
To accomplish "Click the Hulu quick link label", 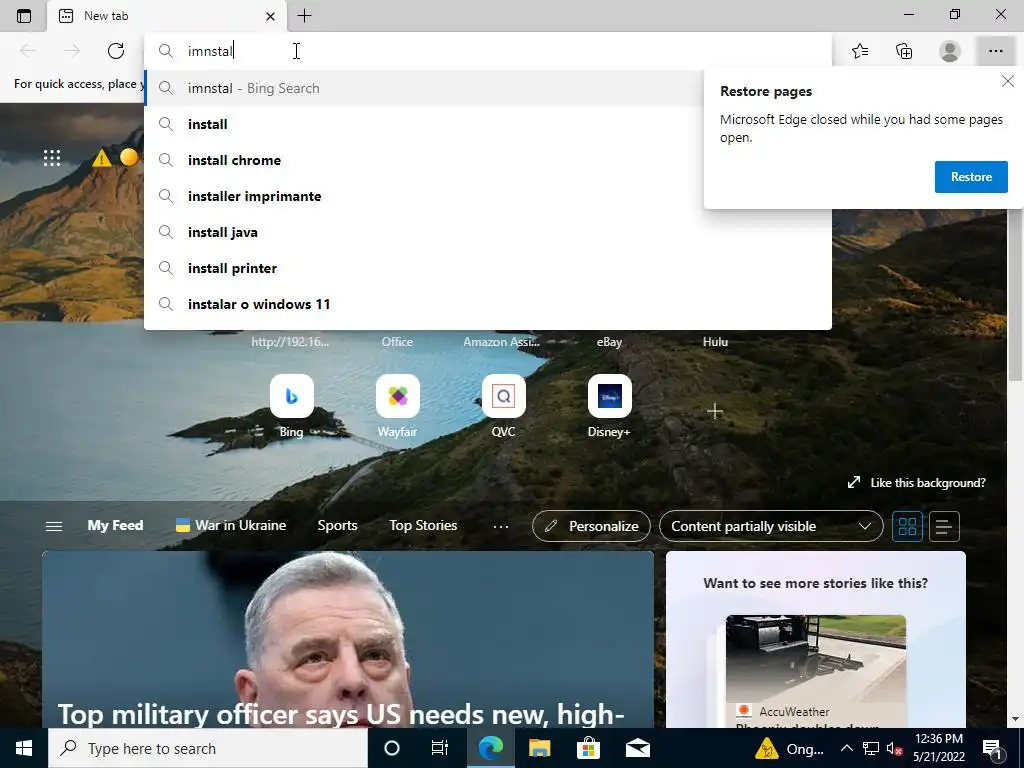I will click(715, 342).
